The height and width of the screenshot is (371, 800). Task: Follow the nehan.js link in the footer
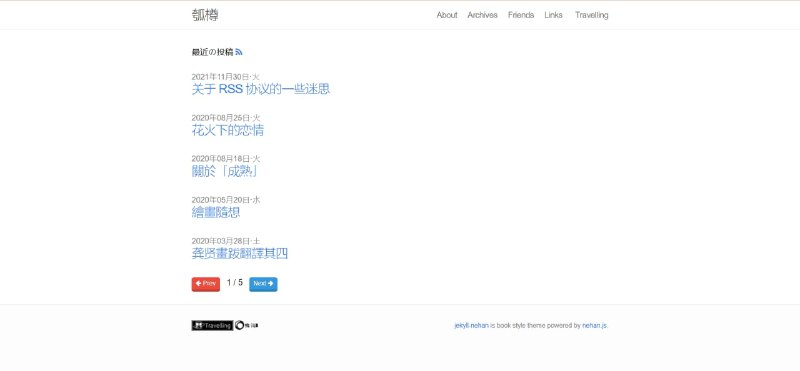594,326
